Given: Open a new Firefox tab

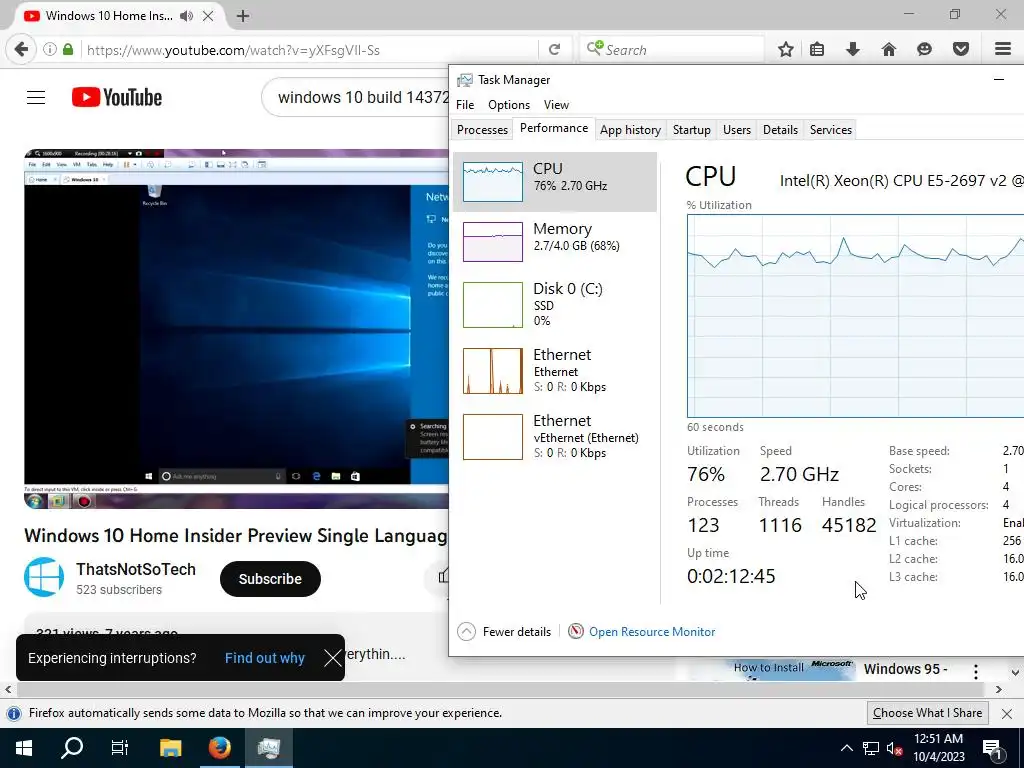Looking at the screenshot, I should (x=243, y=16).
